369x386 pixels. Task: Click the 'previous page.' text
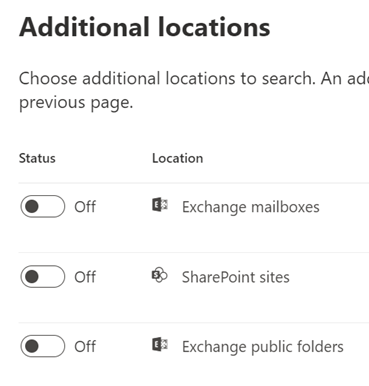76,102
